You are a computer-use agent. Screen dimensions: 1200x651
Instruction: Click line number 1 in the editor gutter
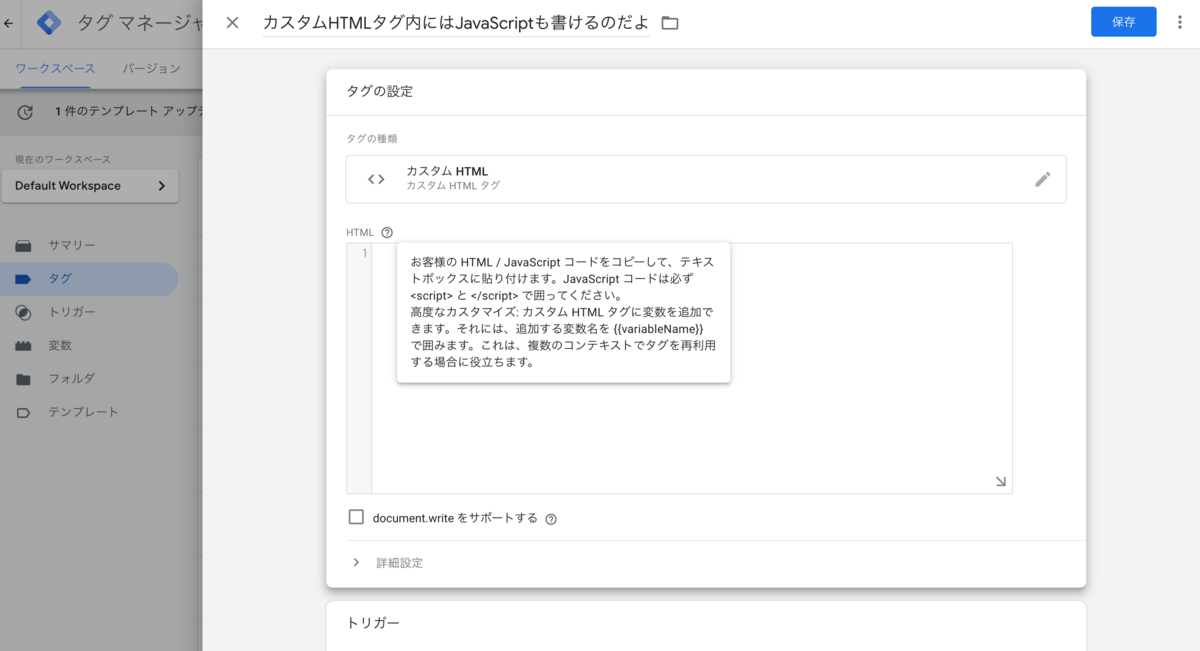pos(364,253)
